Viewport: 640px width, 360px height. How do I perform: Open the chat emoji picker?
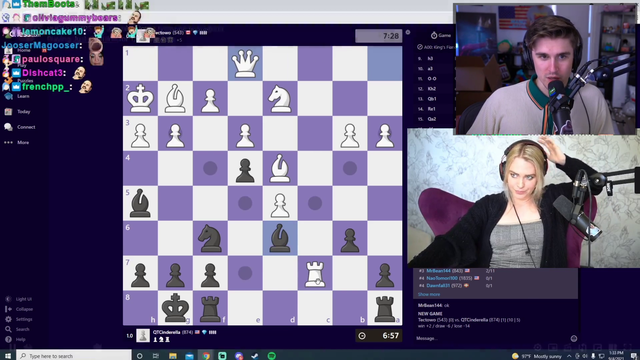[574, 338]
